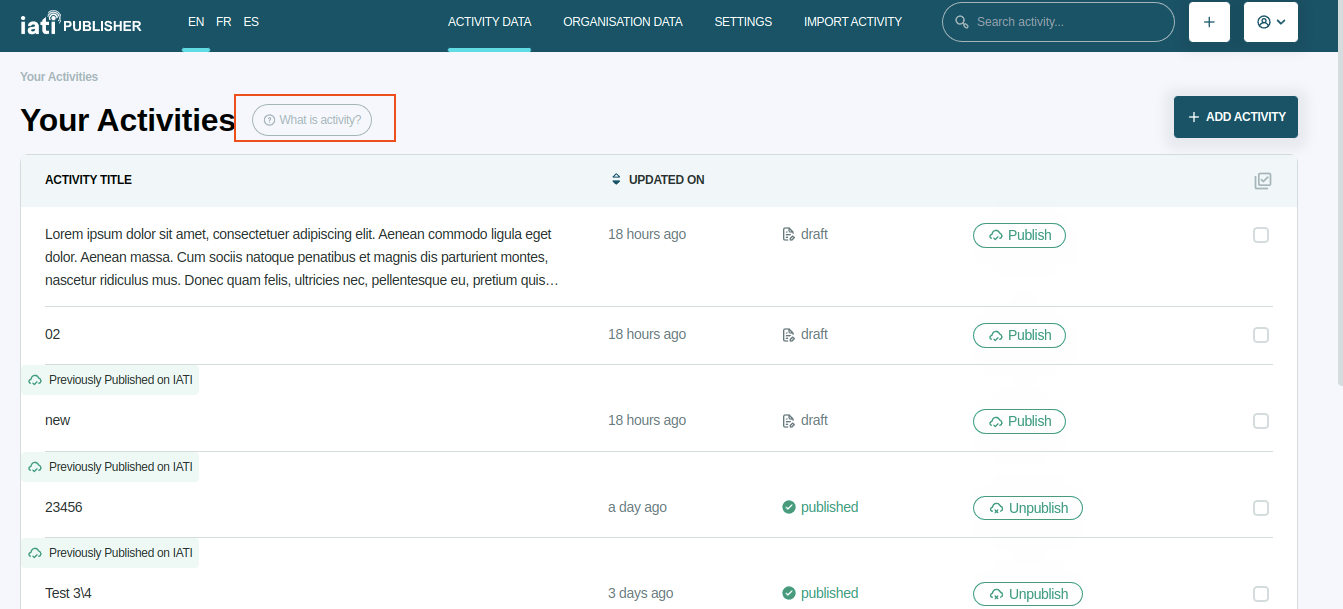The height and width of the screenshot is (609, 1343).
Task: Open the Activity Data menu
Action: [x=490, y=22]
